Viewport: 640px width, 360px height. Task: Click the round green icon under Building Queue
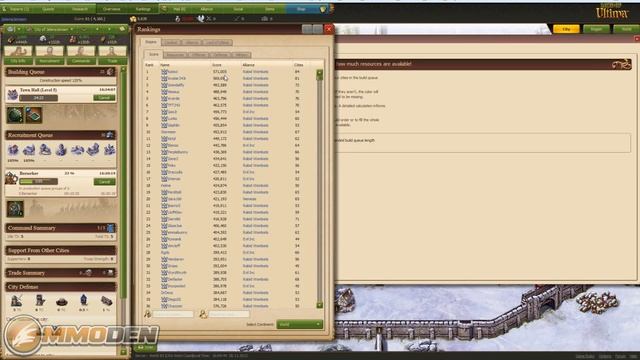(x=15, y=115)
